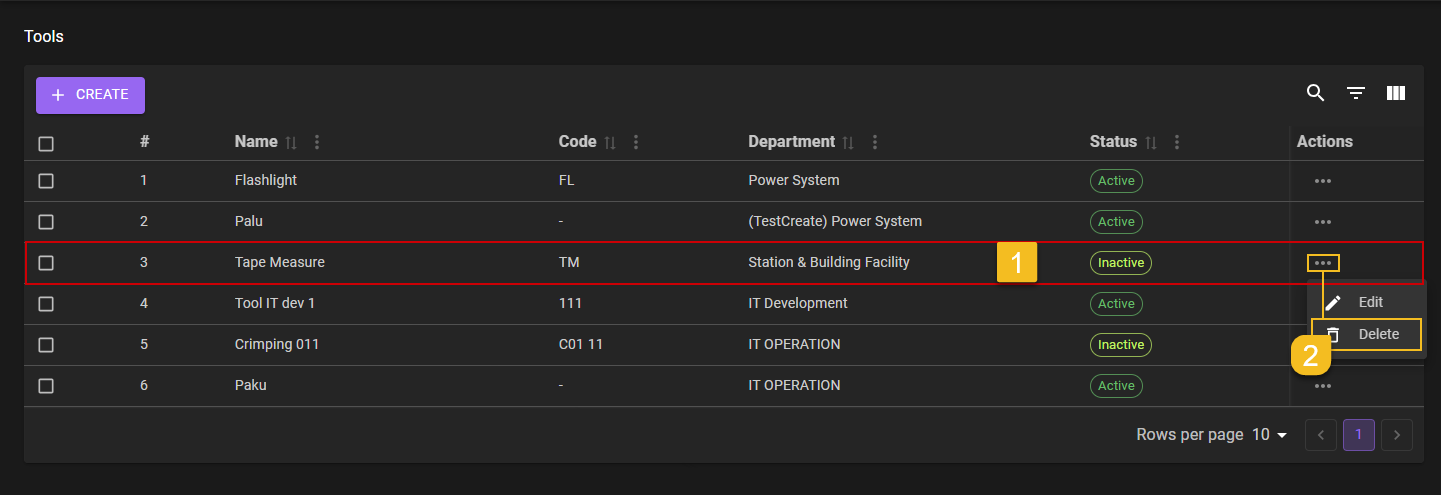The height and width of the screenshot is (495, 1441).
Task: Open the column visibility icon
Action: [1396, 93]
